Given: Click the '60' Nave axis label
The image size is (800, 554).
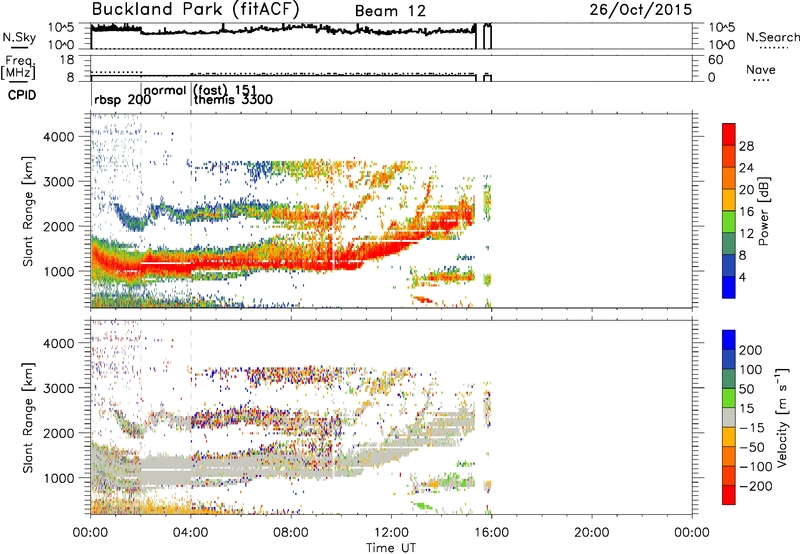Looking at the screenshot, I should pos(715,60).
